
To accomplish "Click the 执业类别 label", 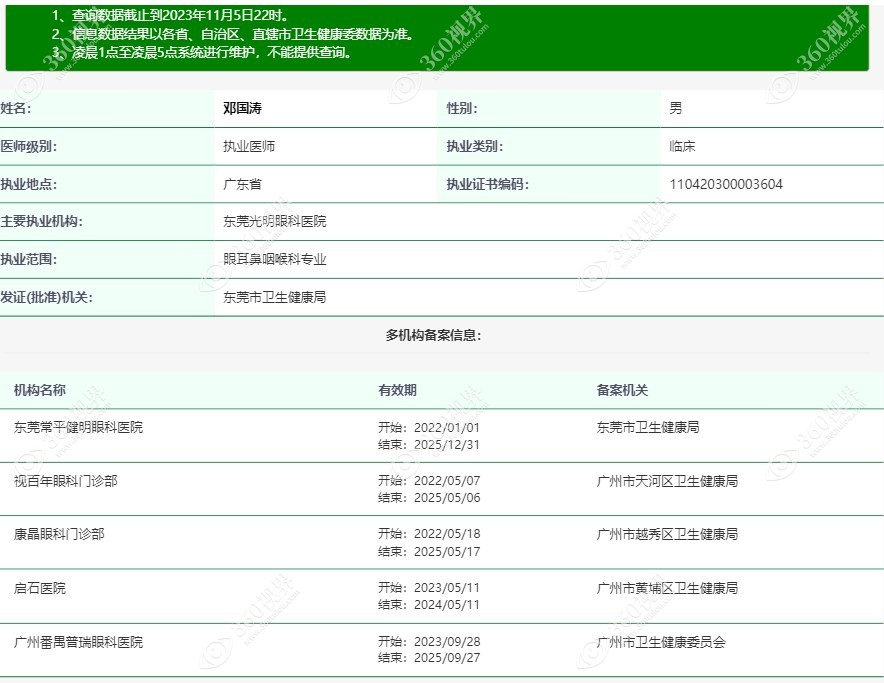I will pos(475,146).
